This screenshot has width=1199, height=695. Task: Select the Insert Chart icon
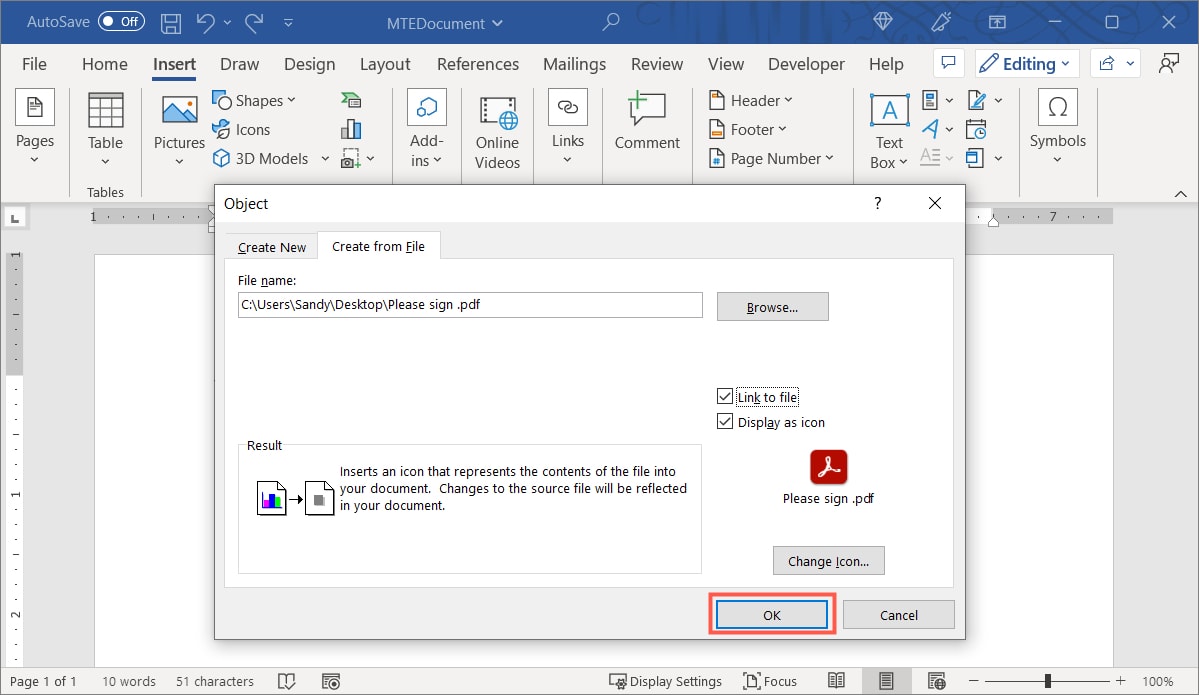click(x=351, y=128)
